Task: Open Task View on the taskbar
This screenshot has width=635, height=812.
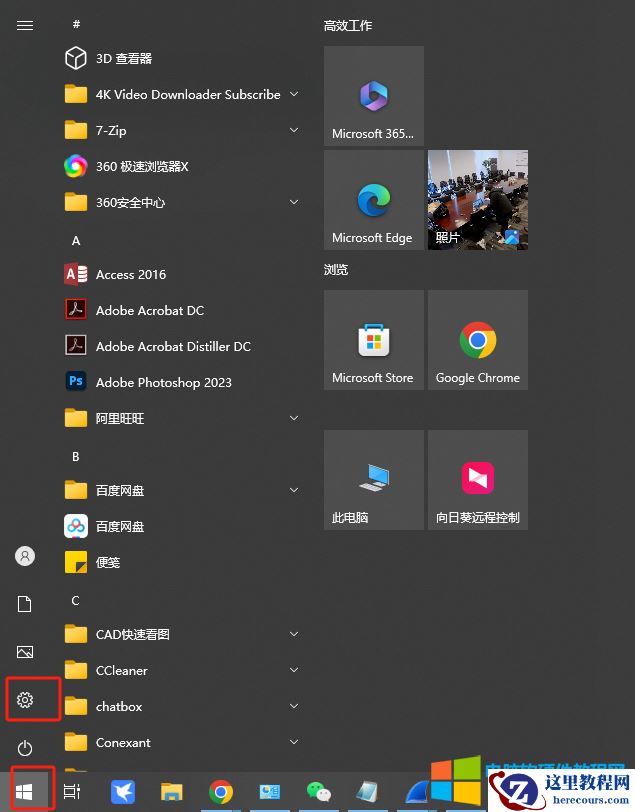Action: click(x=72, y=791)
